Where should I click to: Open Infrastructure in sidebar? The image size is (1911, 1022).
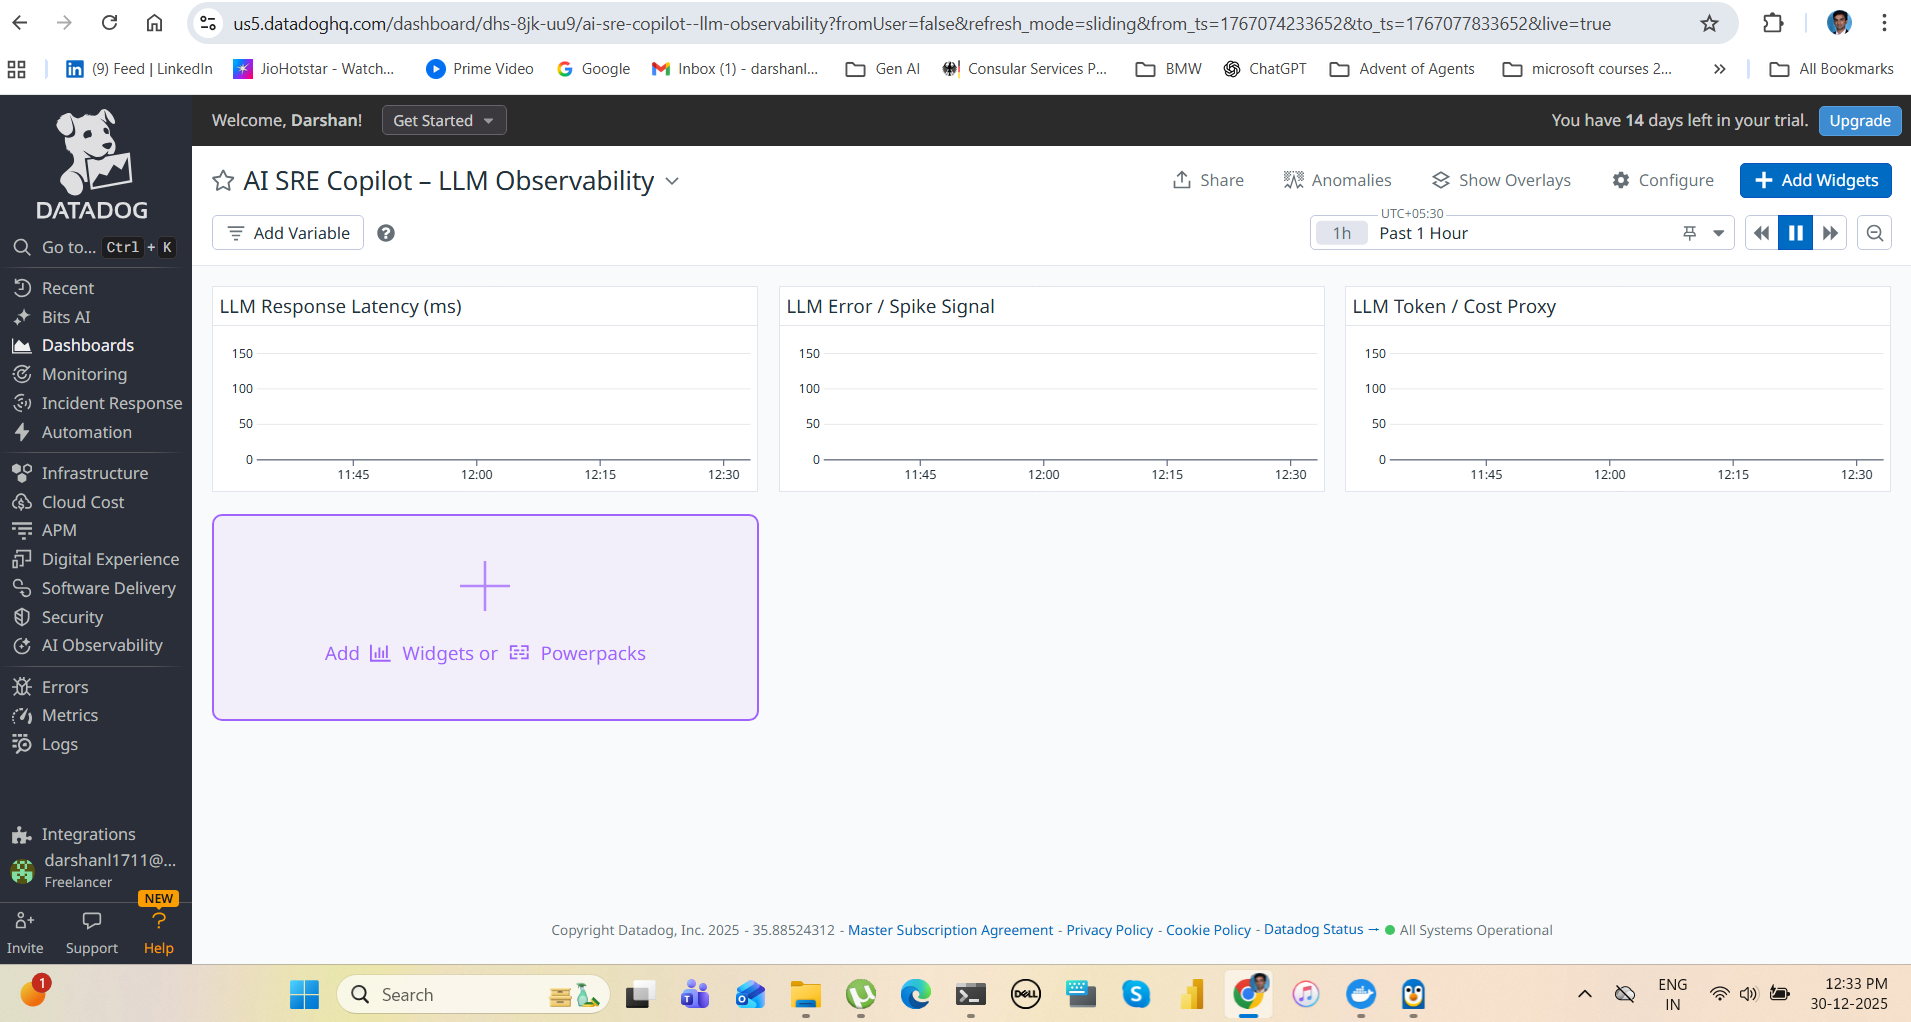click(x=94, y=473)
